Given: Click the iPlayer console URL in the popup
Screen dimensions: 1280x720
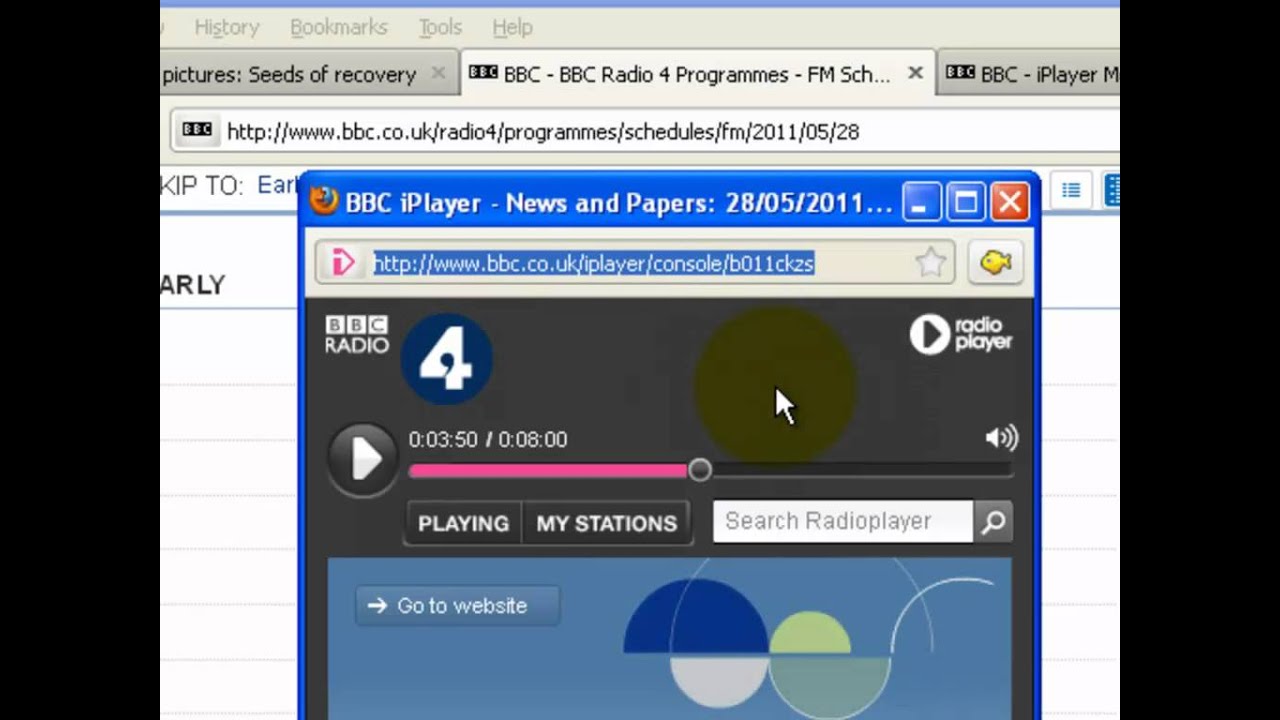Looking at the screenshot, I should tap(594, 263).
